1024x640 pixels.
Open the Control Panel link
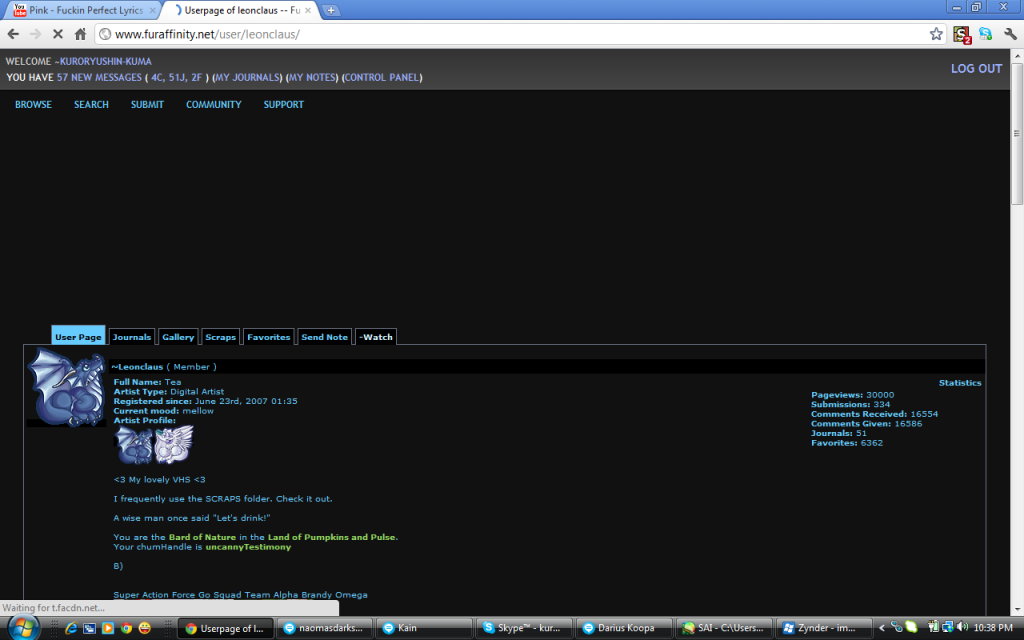coord(382,78)
